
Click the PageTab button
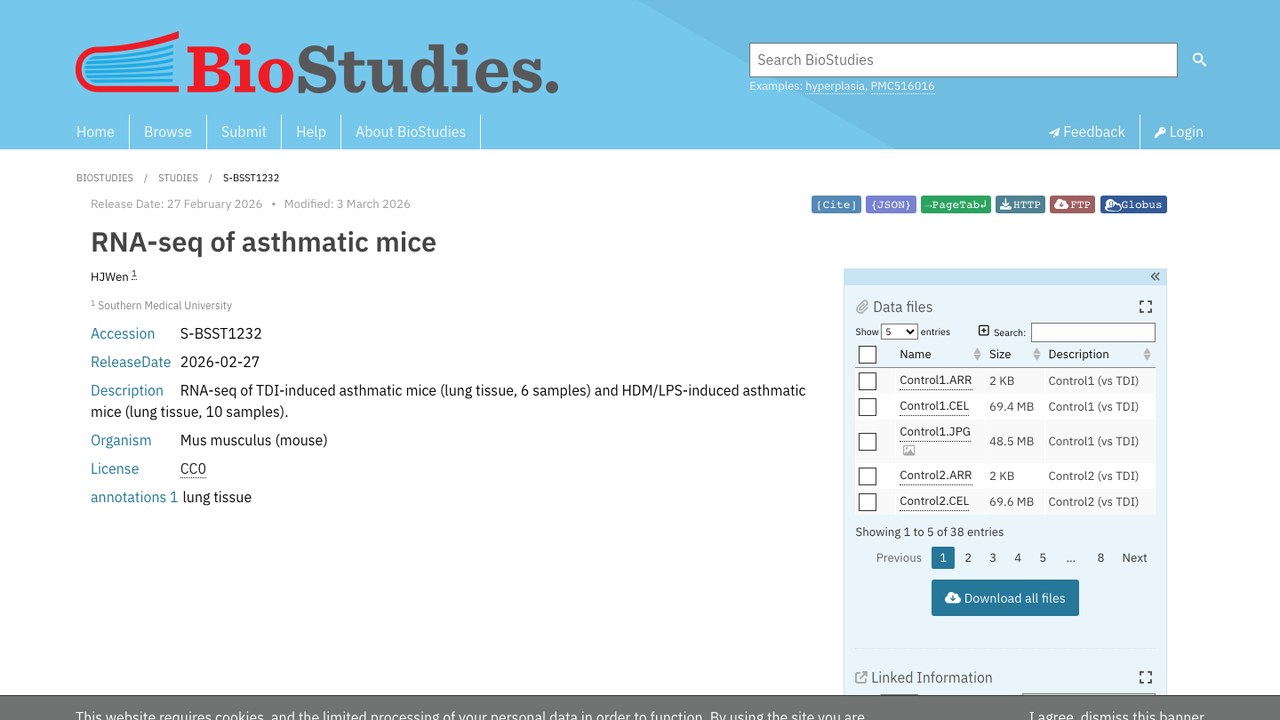click(x=956, y=205)
